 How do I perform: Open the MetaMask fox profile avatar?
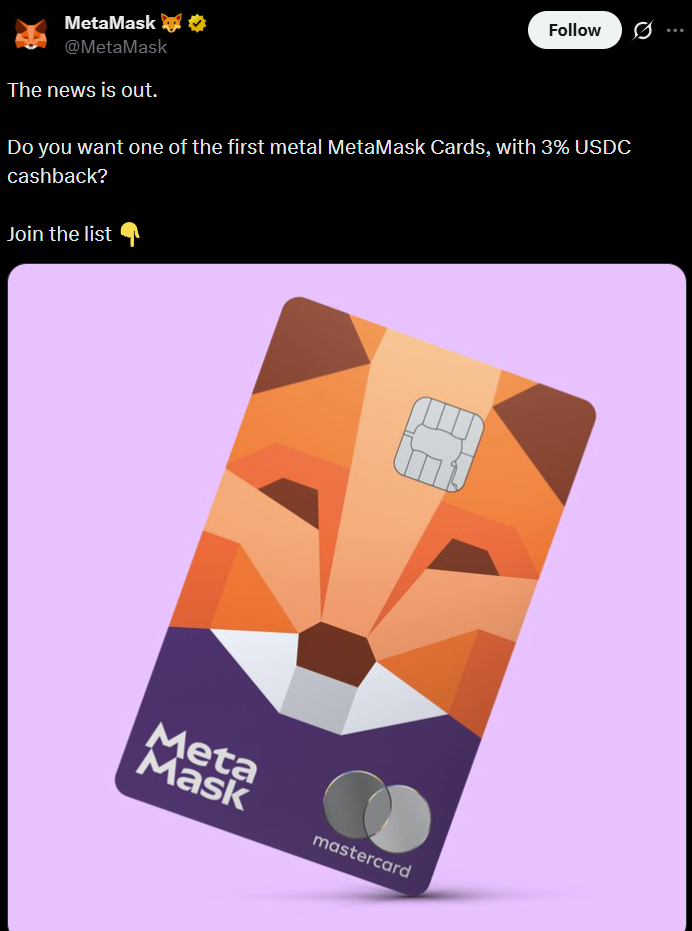(31, 34)
